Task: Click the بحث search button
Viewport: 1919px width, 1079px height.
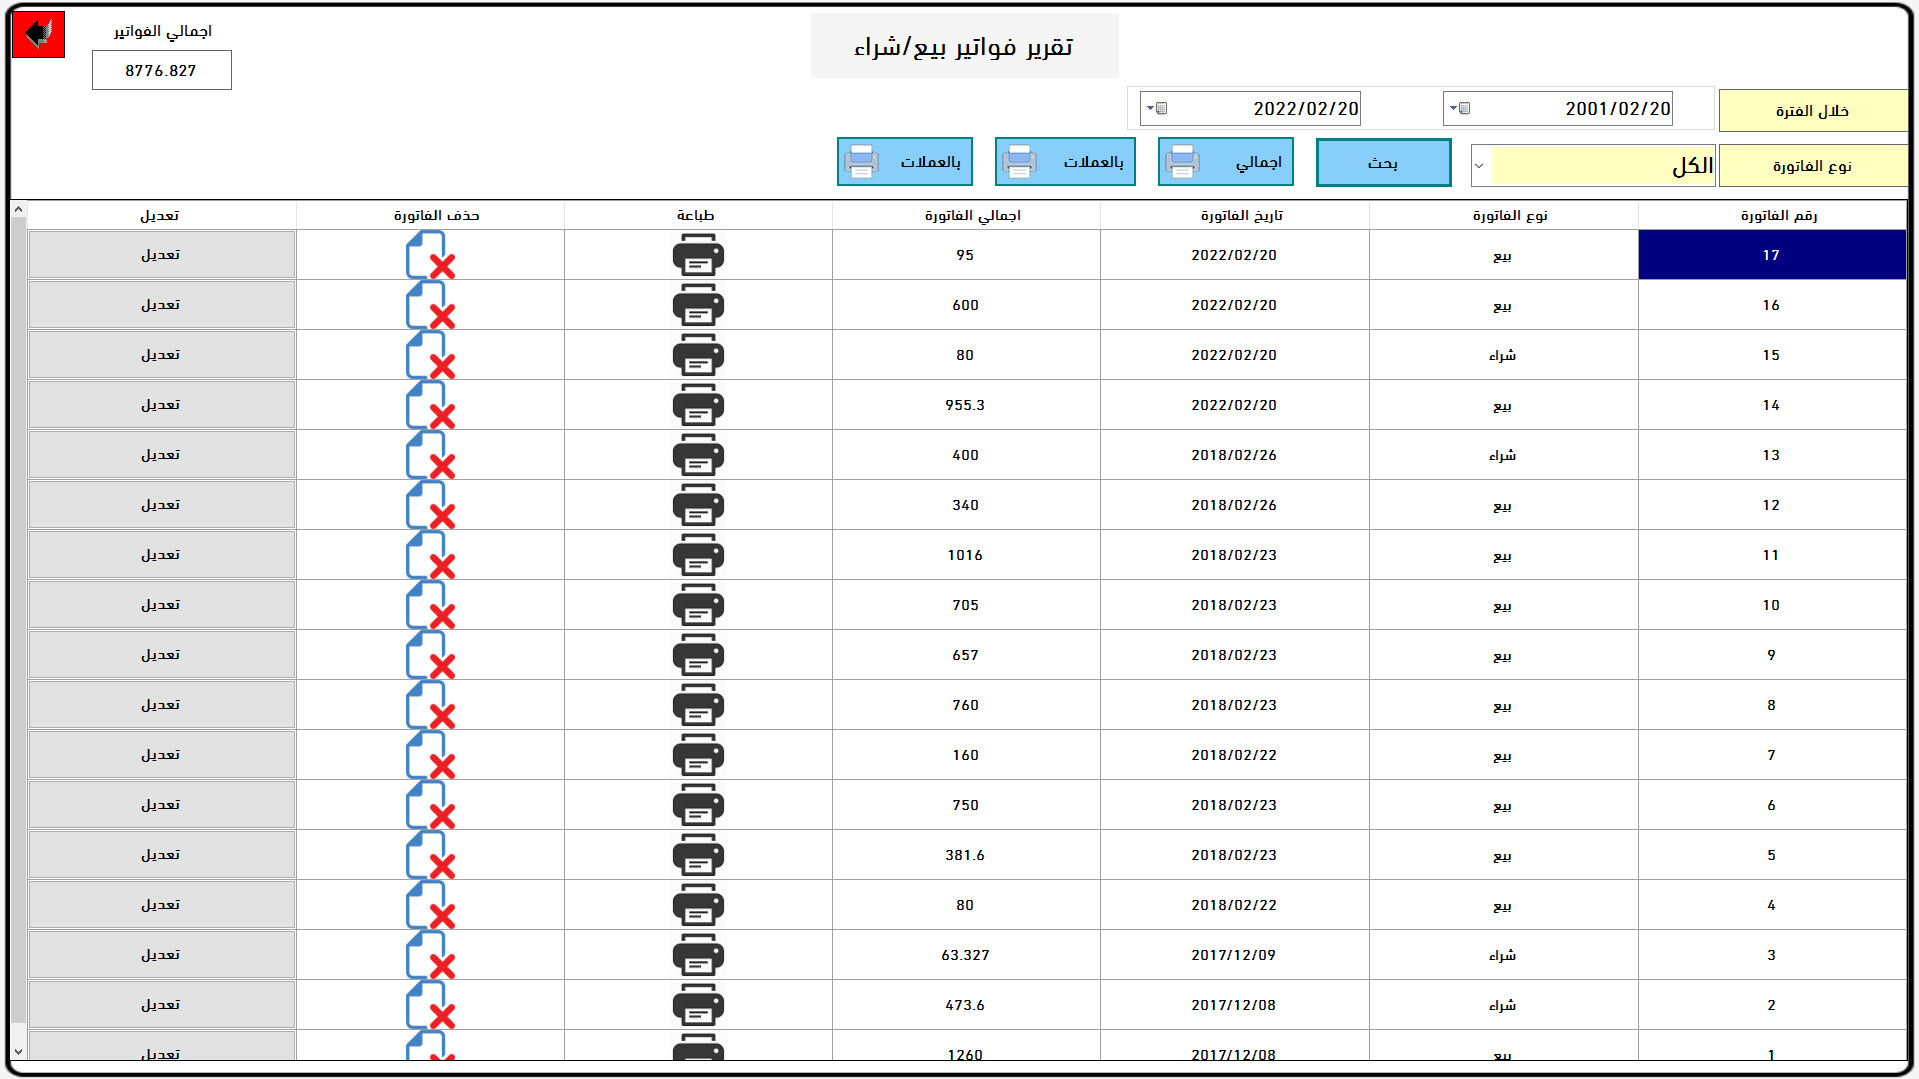Action: pos(1383,162)
